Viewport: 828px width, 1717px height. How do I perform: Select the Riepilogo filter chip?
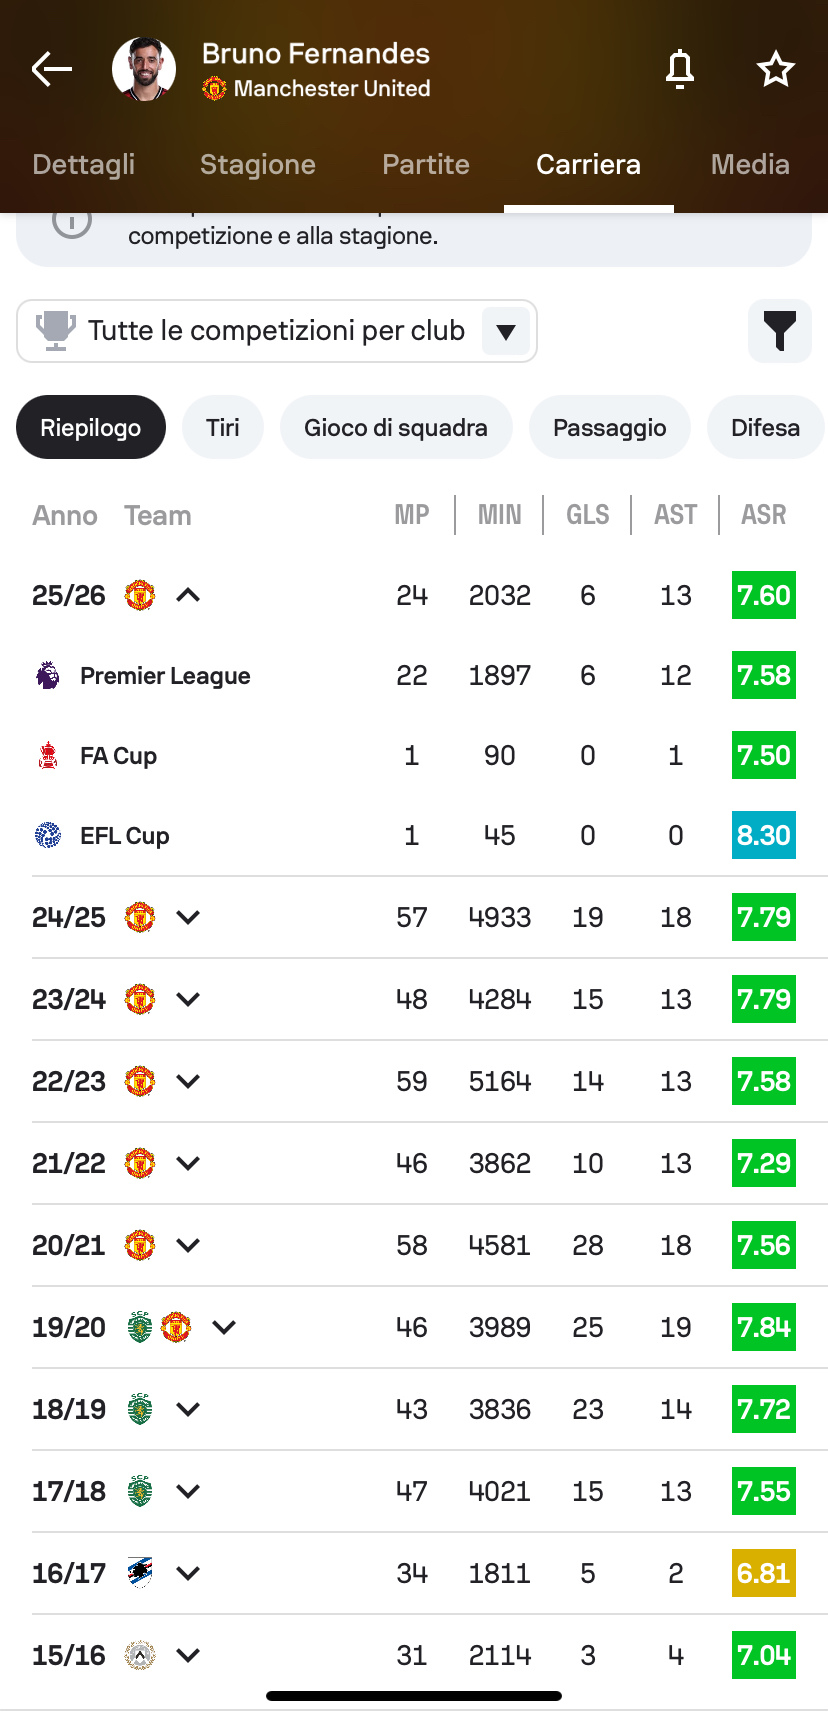click(91, 427)
